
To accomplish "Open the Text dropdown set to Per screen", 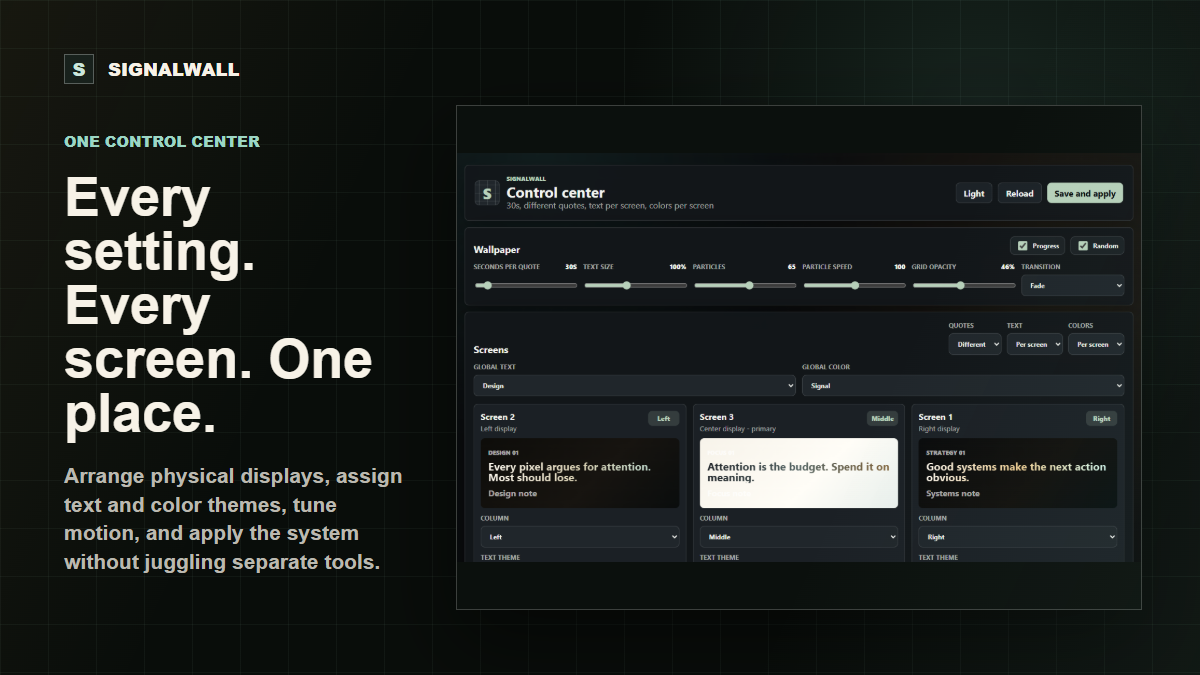I will tap(1034, 344).
